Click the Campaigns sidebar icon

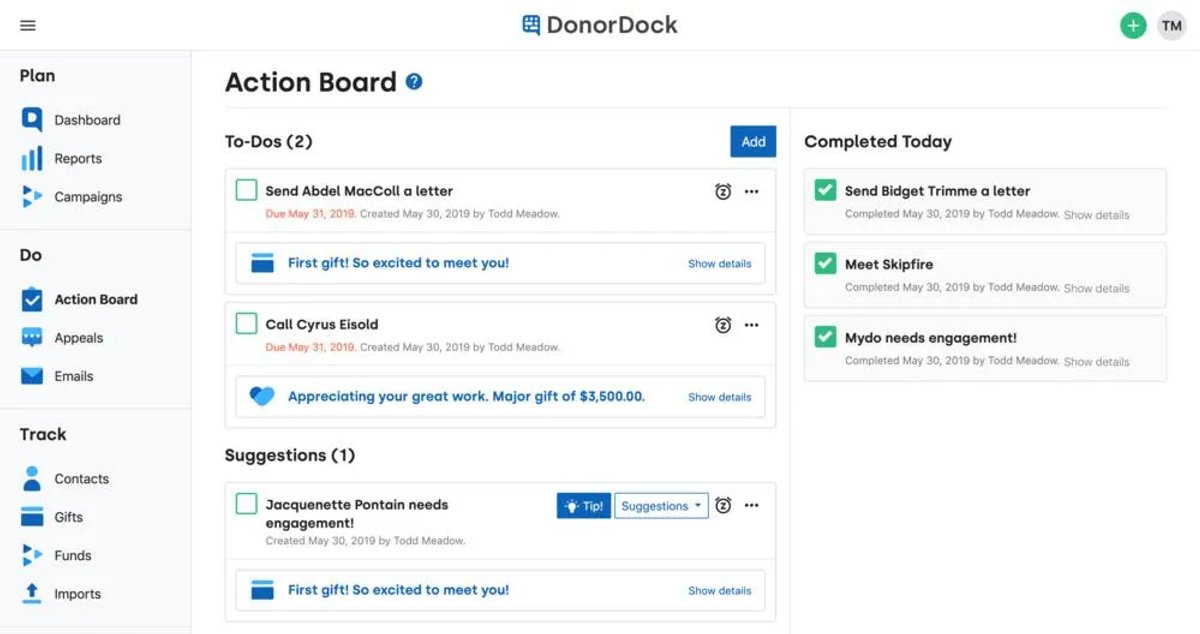32,197
